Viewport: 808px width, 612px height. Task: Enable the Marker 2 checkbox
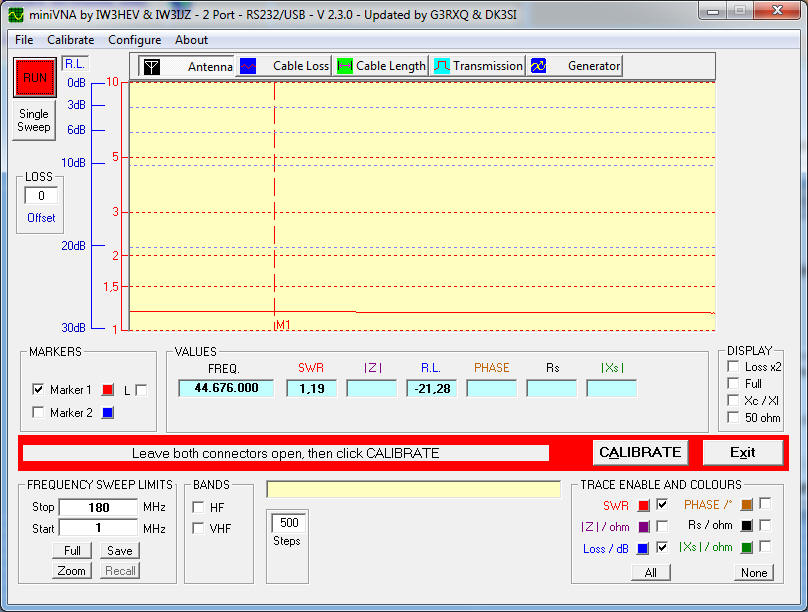click(38, 412)
